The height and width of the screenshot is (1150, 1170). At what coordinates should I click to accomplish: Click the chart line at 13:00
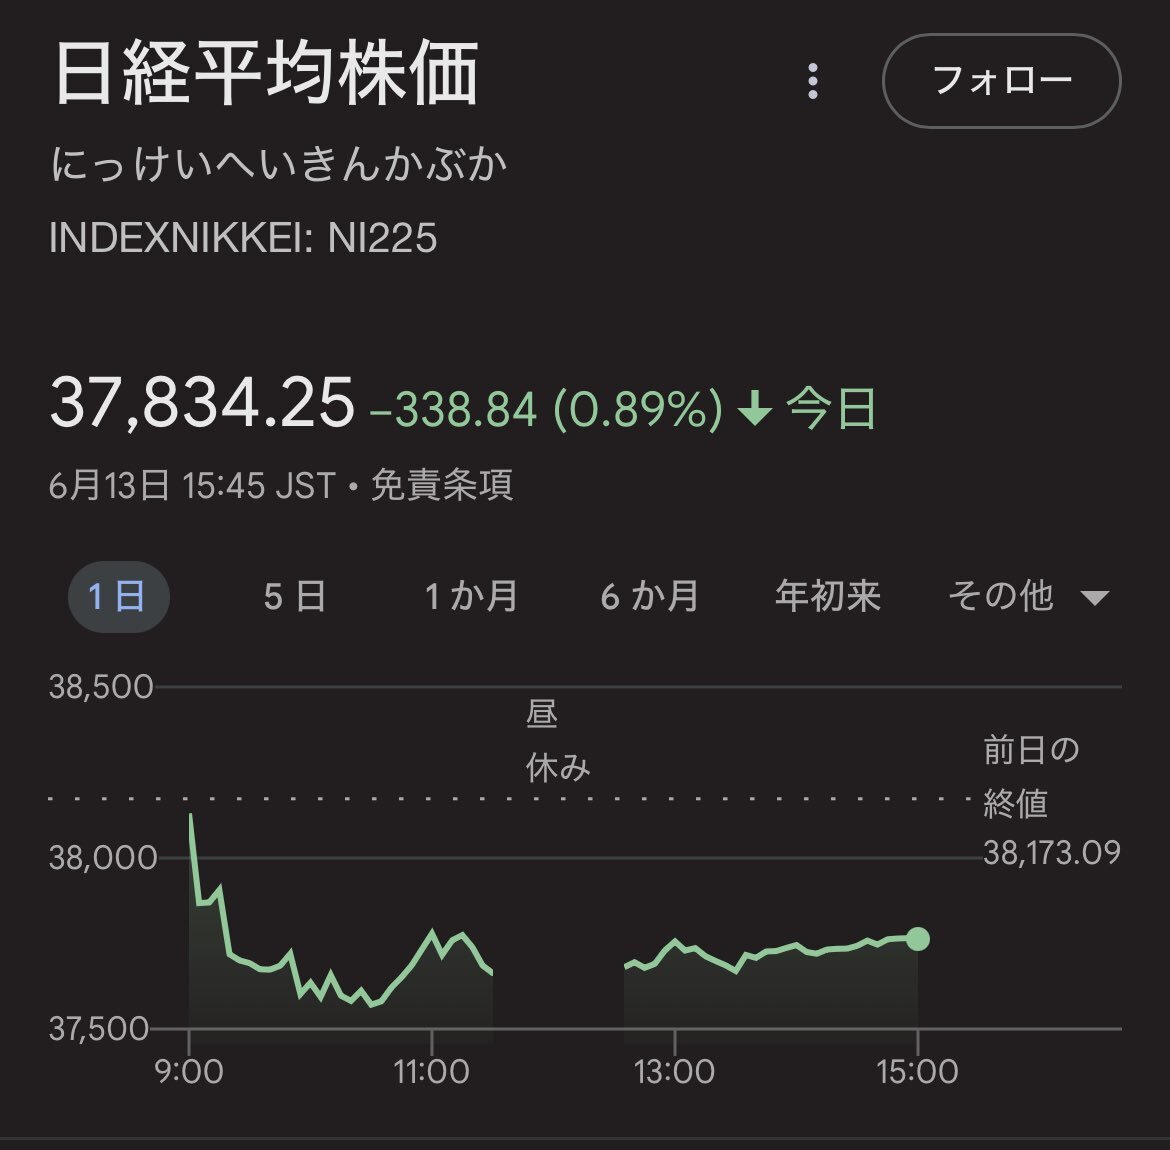click(675, 941)
